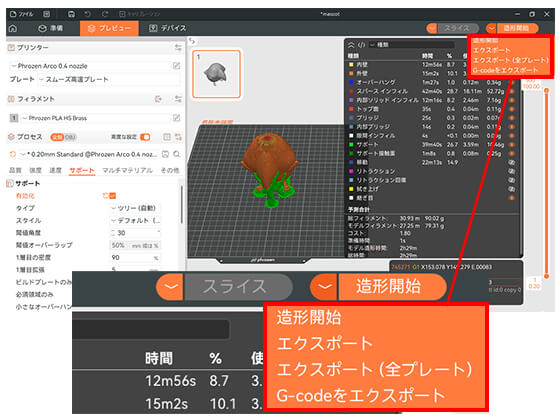
Task: Click the add filament icon
Action: click(159, 99)
